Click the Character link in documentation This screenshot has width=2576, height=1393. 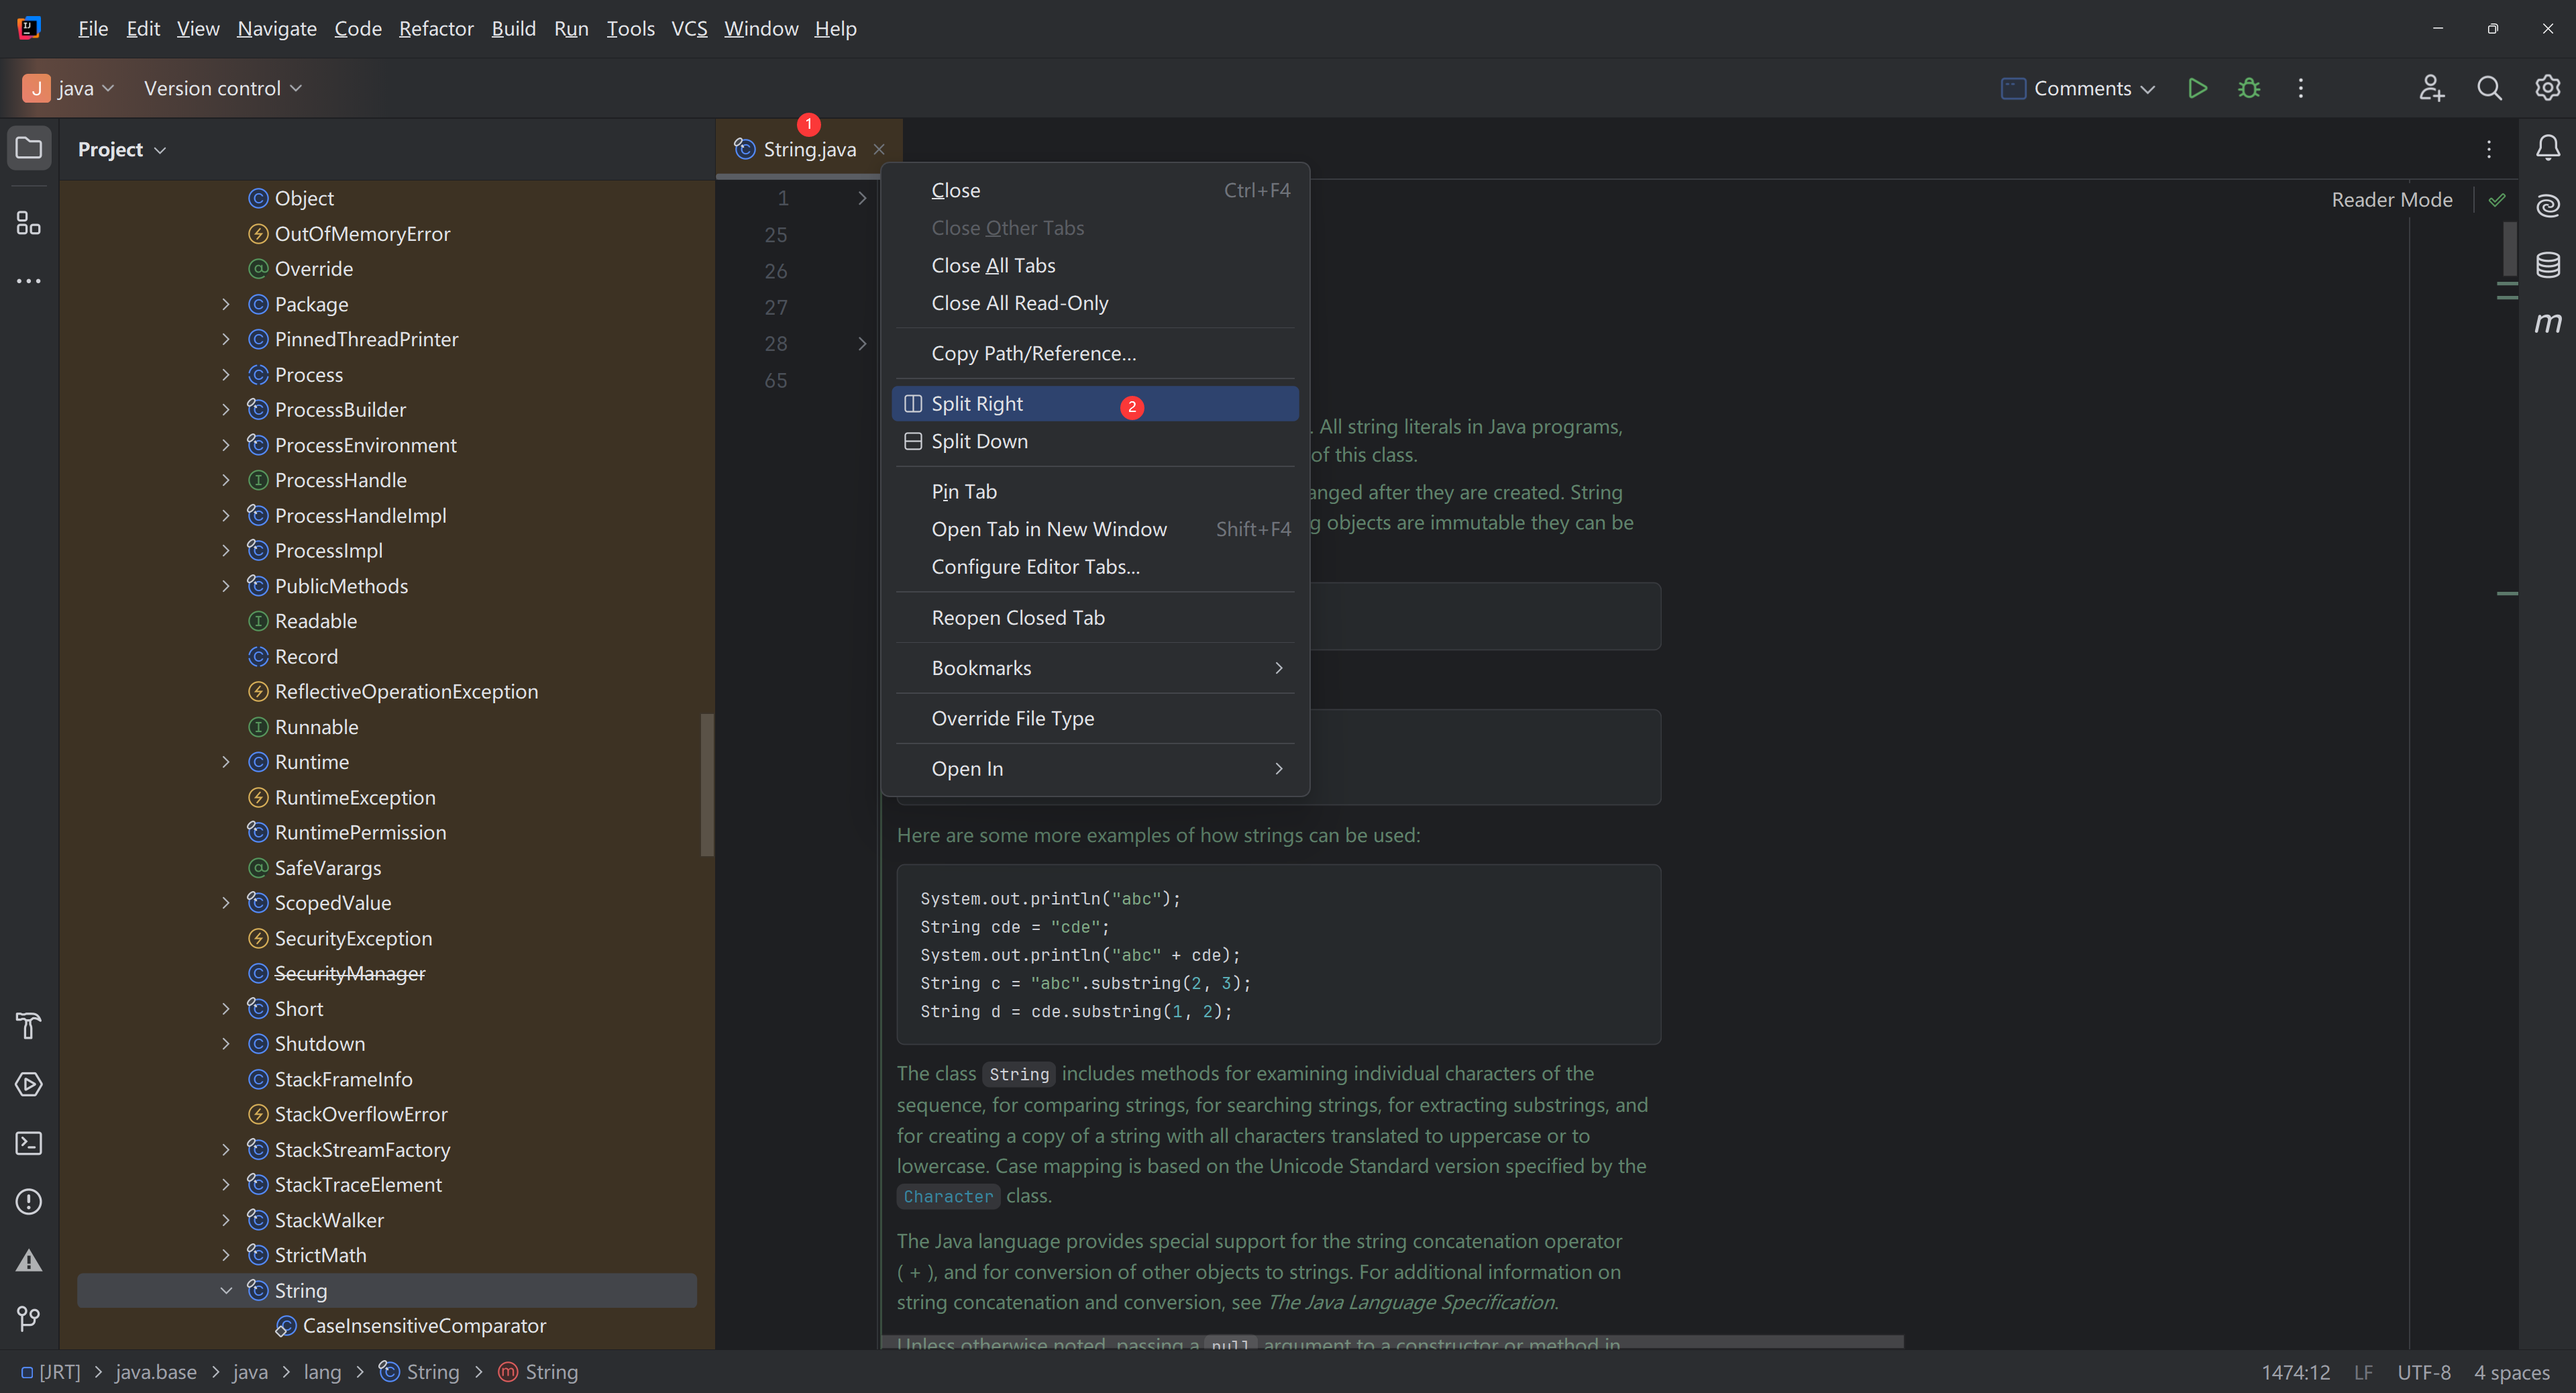coord(948,1196)
